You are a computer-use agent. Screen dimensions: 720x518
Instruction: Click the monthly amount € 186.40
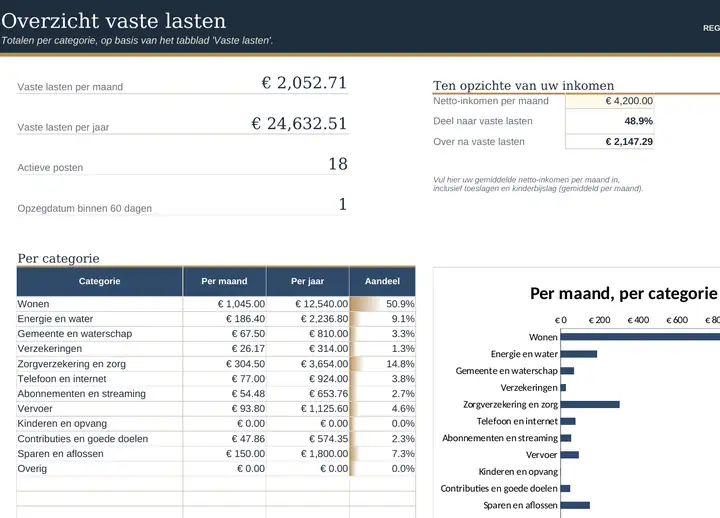[224, 319]
